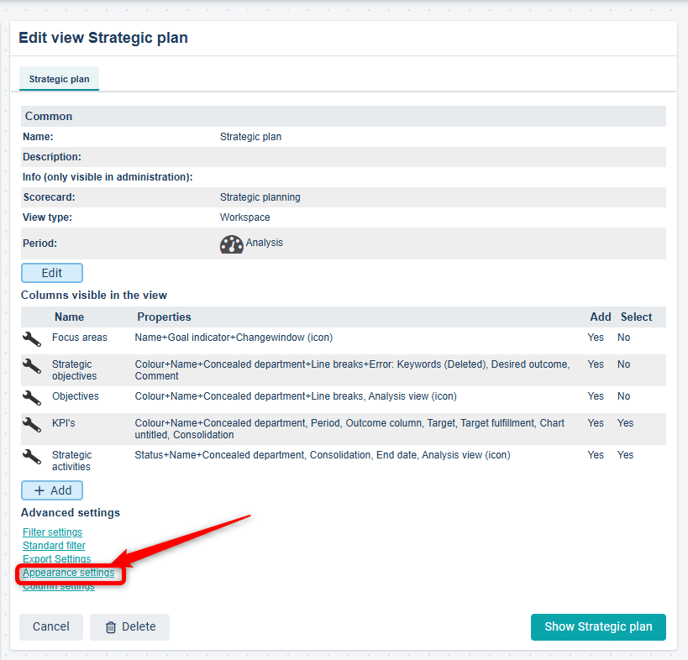Image resolution: width=688 pixels, height=660 pixels.
Task: Click the Export Settings link
Action: [57, 559]
